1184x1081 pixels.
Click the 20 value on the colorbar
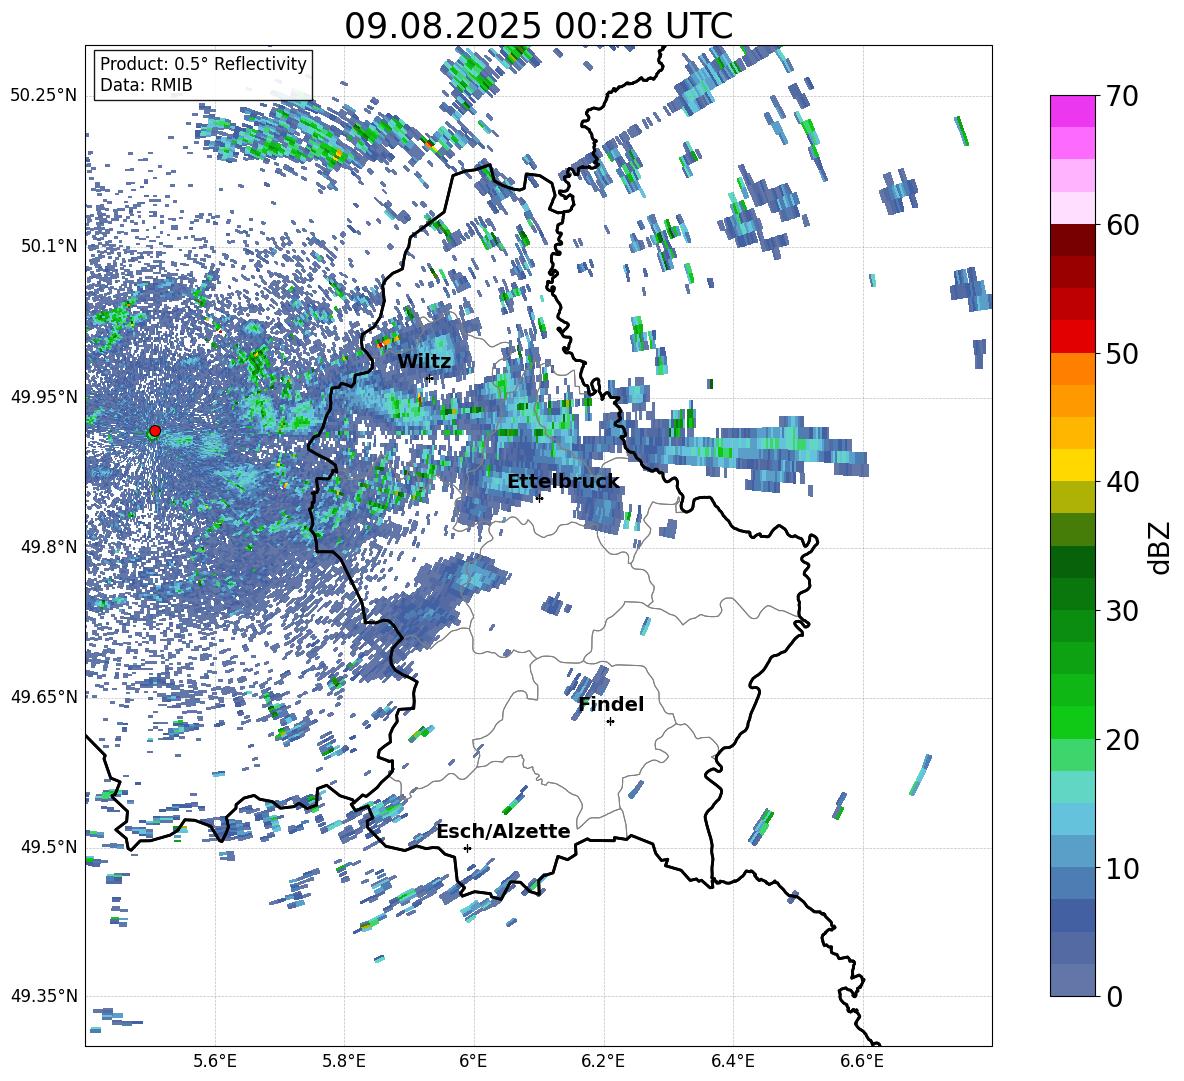[x=1122, y=739]
